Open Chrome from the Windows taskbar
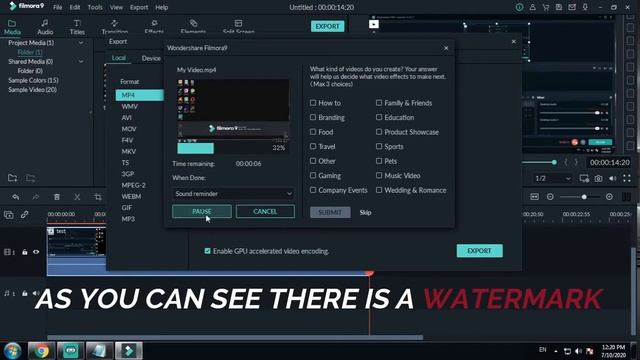640x360 pixels. (x=41, y=351)
